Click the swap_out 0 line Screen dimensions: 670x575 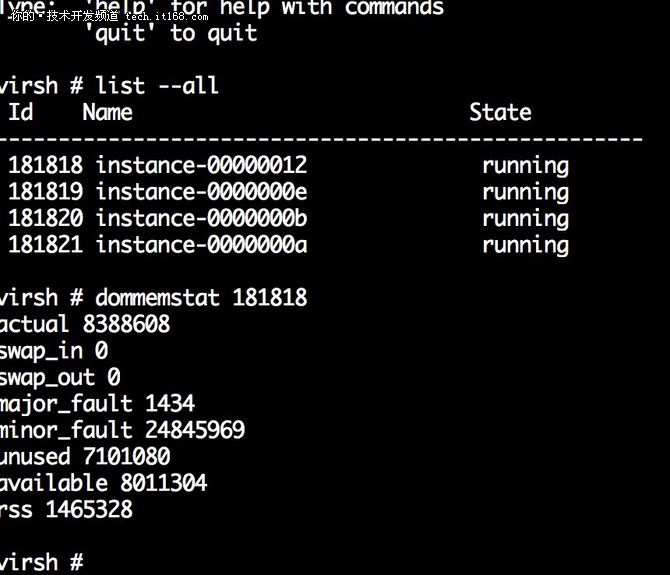[60, 378]
